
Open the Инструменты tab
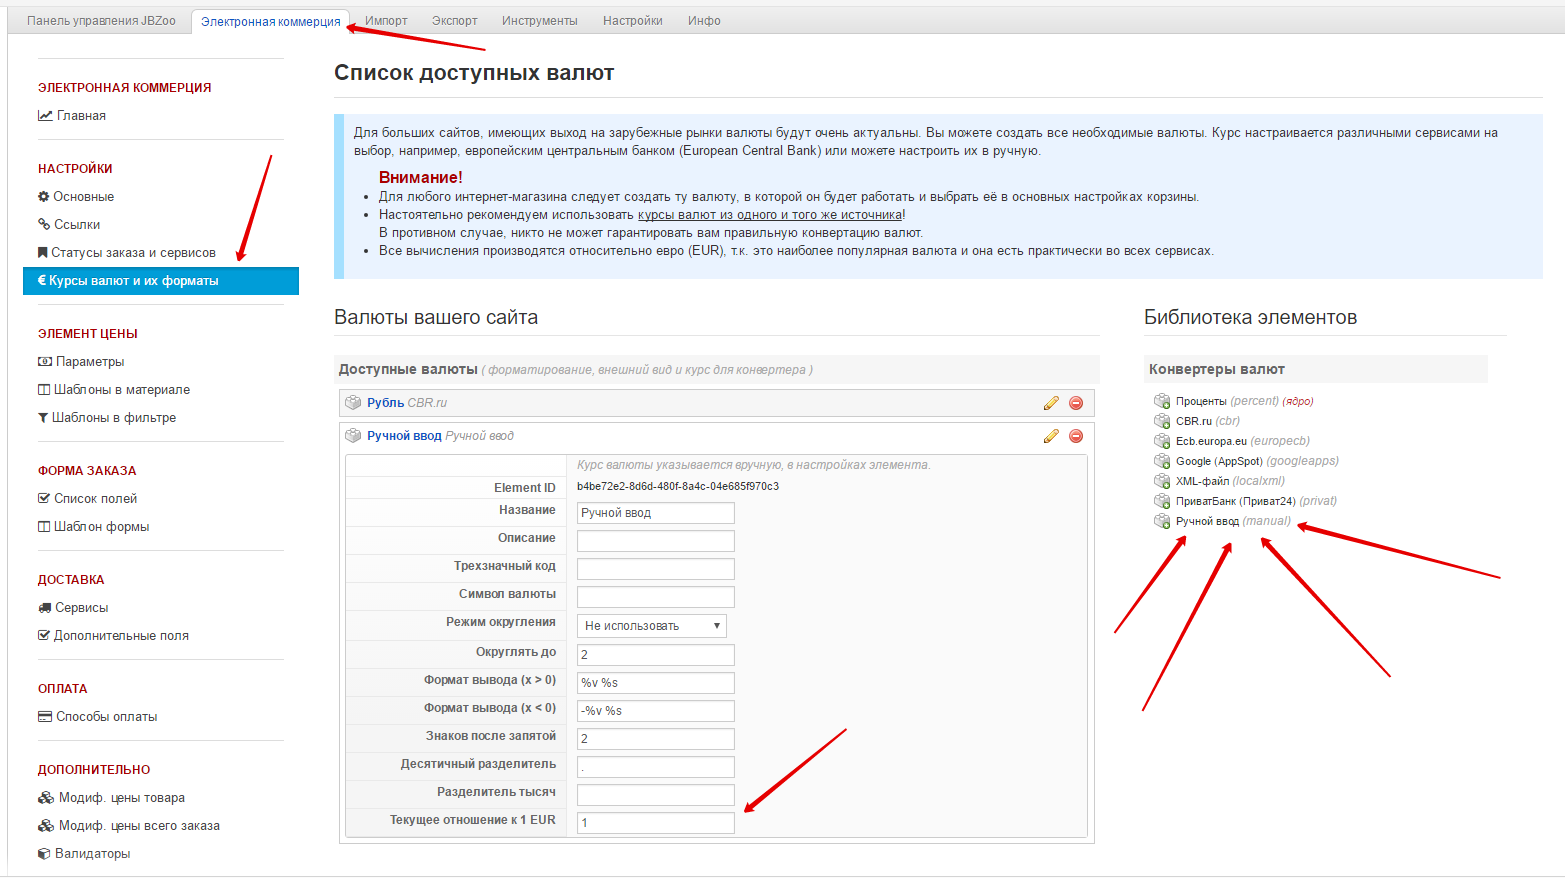[x=539, y=21]
